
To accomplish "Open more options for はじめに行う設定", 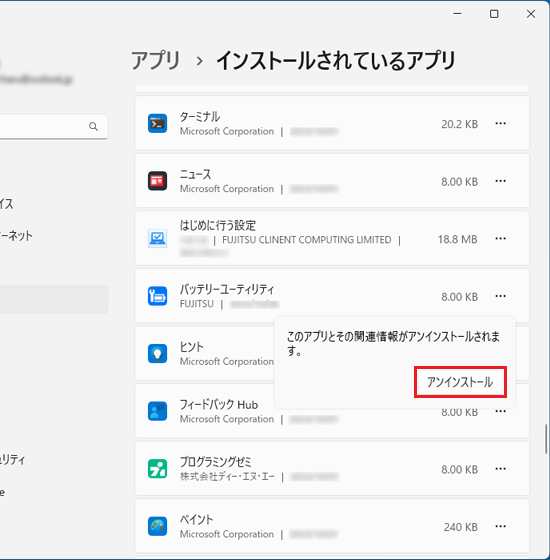I will click(501, 239).
